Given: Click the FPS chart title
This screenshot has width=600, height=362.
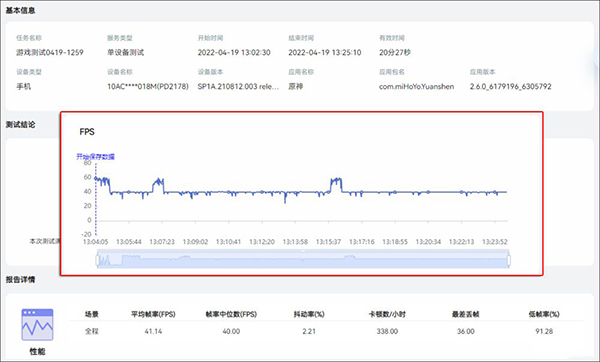Looking at the screenshot, I should 87,132.
